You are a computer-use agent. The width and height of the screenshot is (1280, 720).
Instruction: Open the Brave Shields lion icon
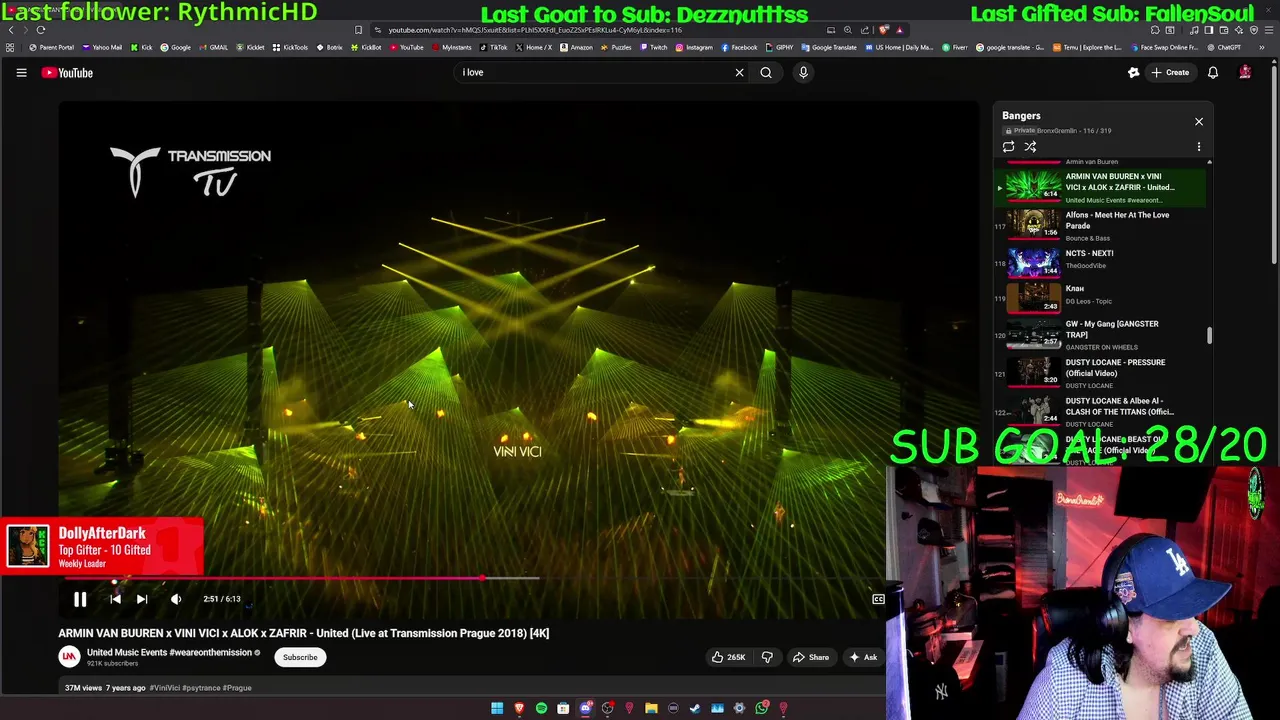tap(883, 30)
